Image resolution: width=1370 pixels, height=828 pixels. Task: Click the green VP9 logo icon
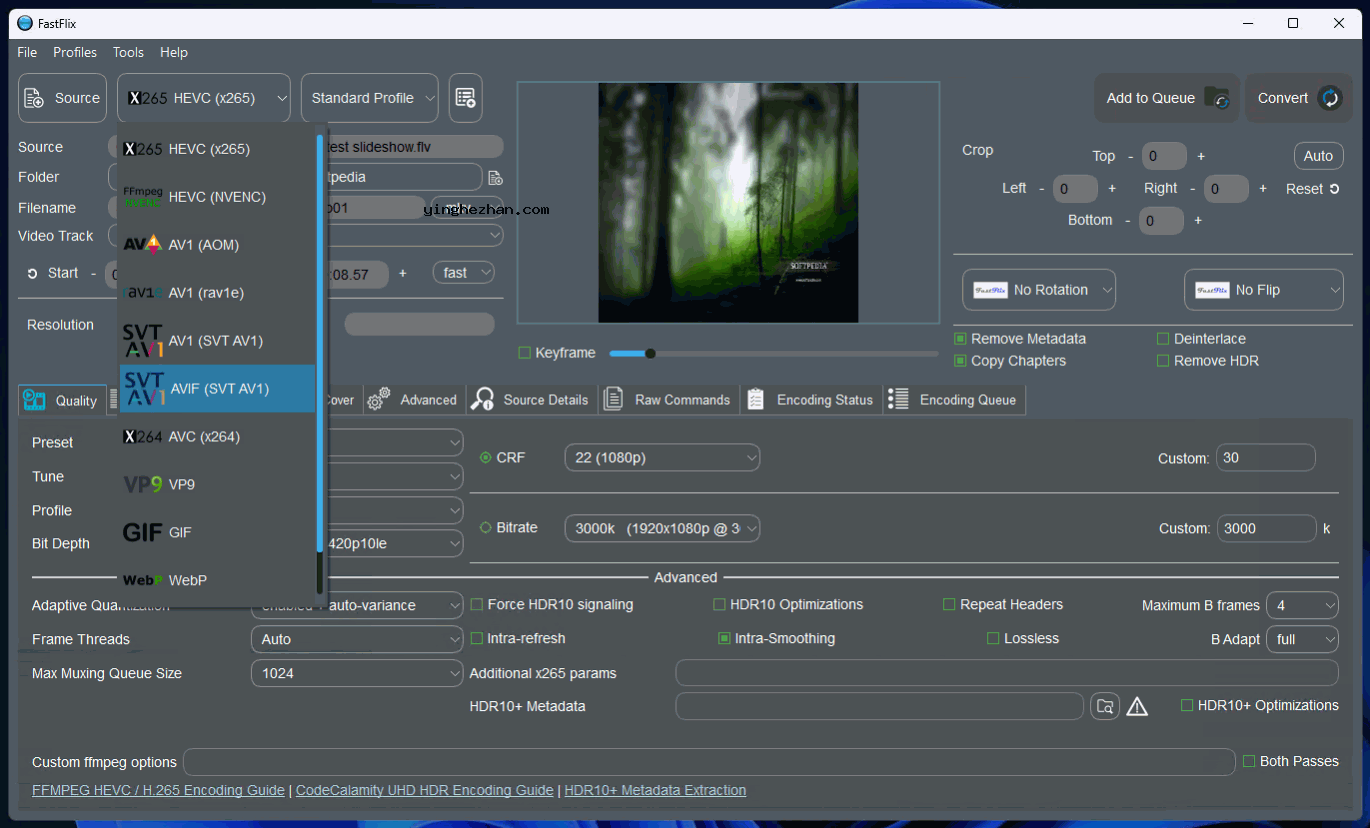(x=143, y=484)
